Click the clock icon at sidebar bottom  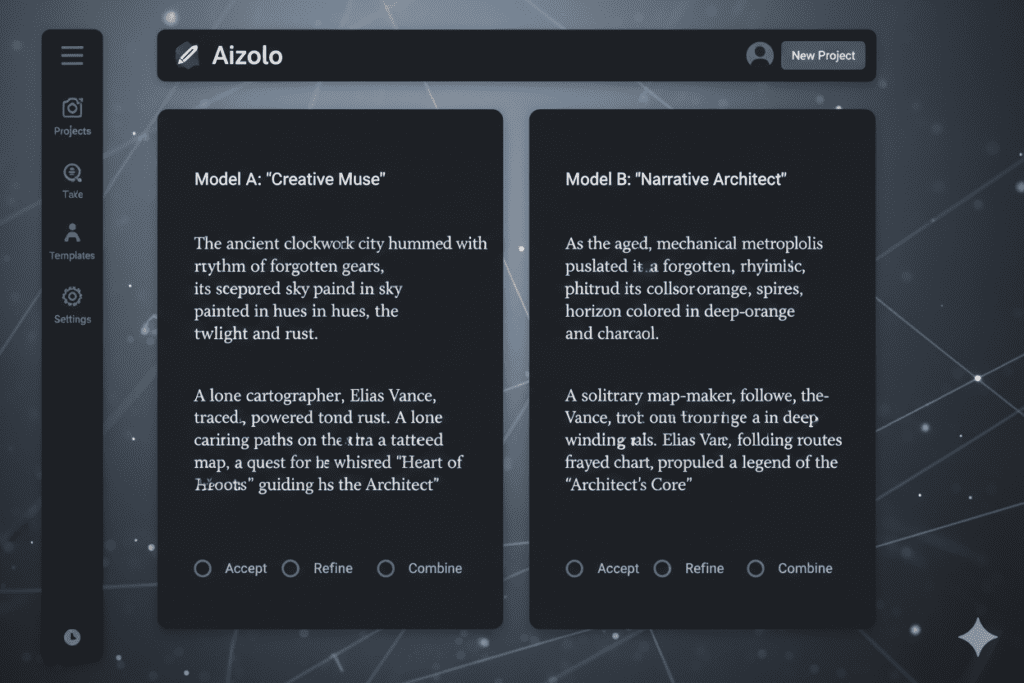[x=72, y=637]
